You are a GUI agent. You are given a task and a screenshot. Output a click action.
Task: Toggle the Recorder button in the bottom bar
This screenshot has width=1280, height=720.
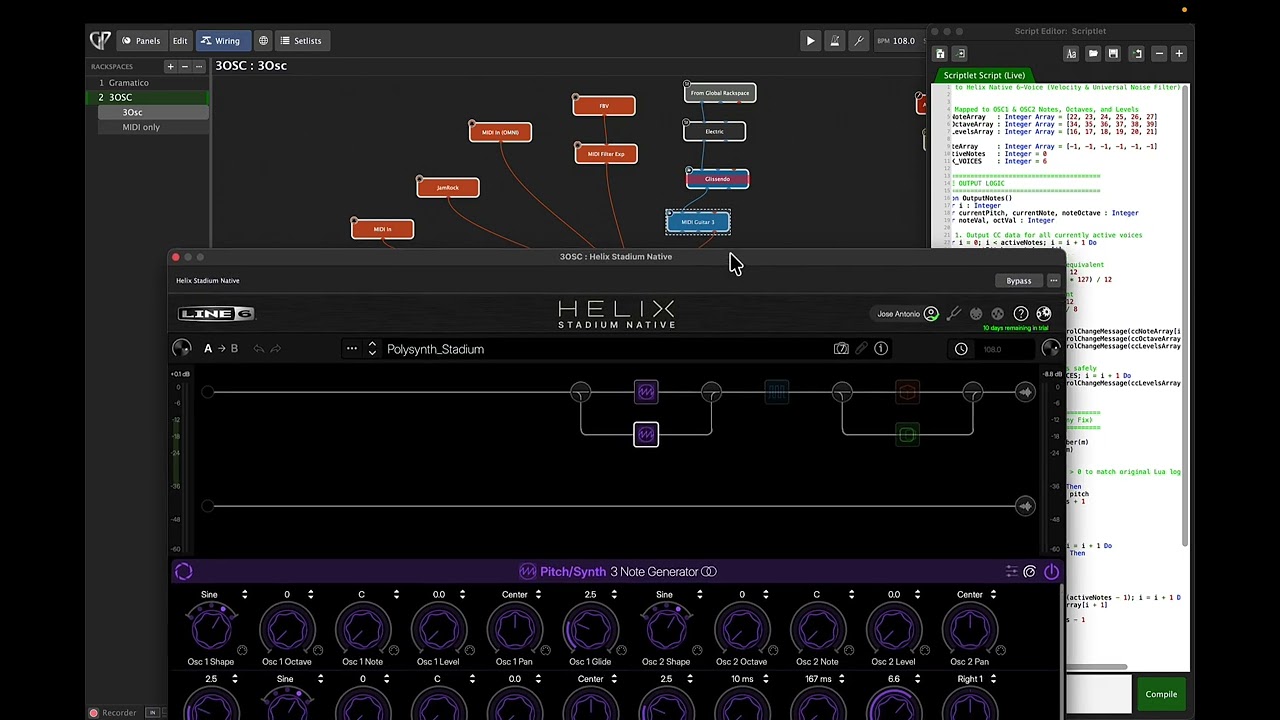(x=113, y=713)
